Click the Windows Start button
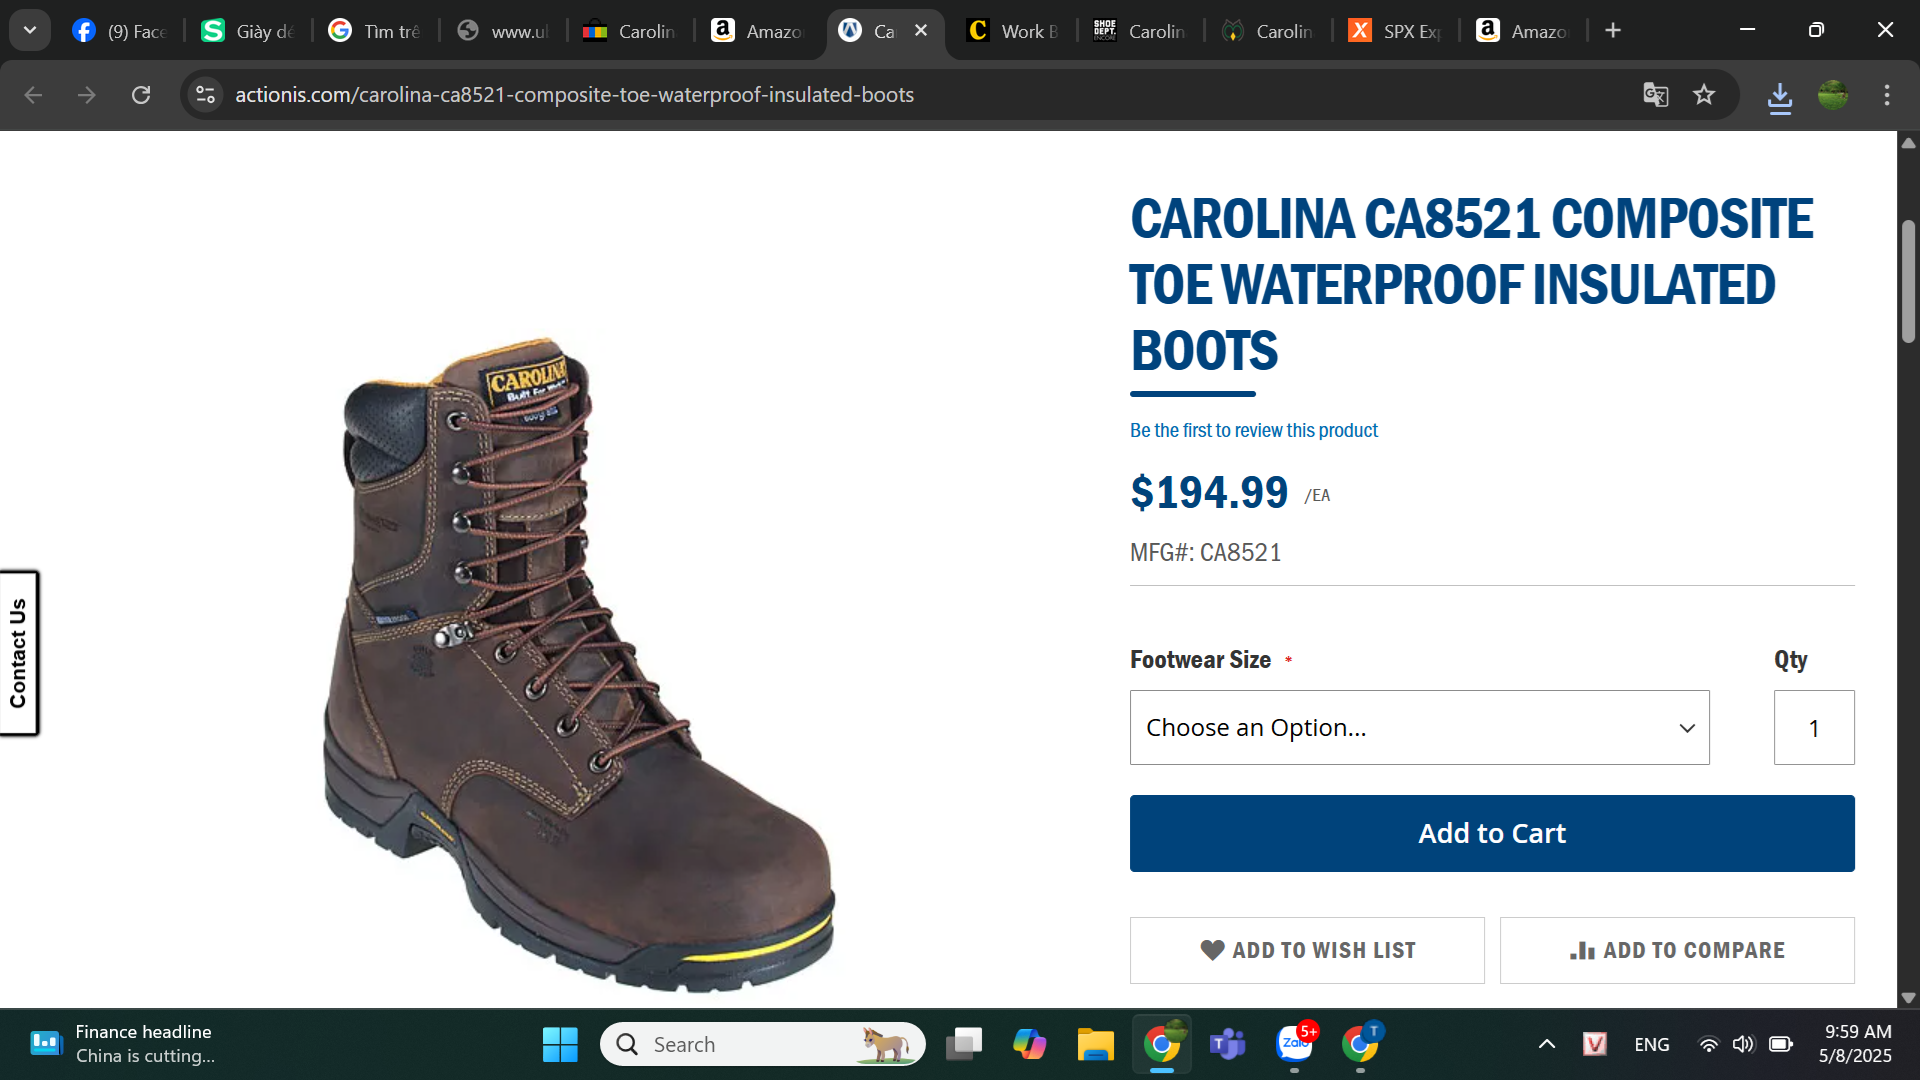1920x1080 pixels. pyautogui.click(x=560, y=1045)
